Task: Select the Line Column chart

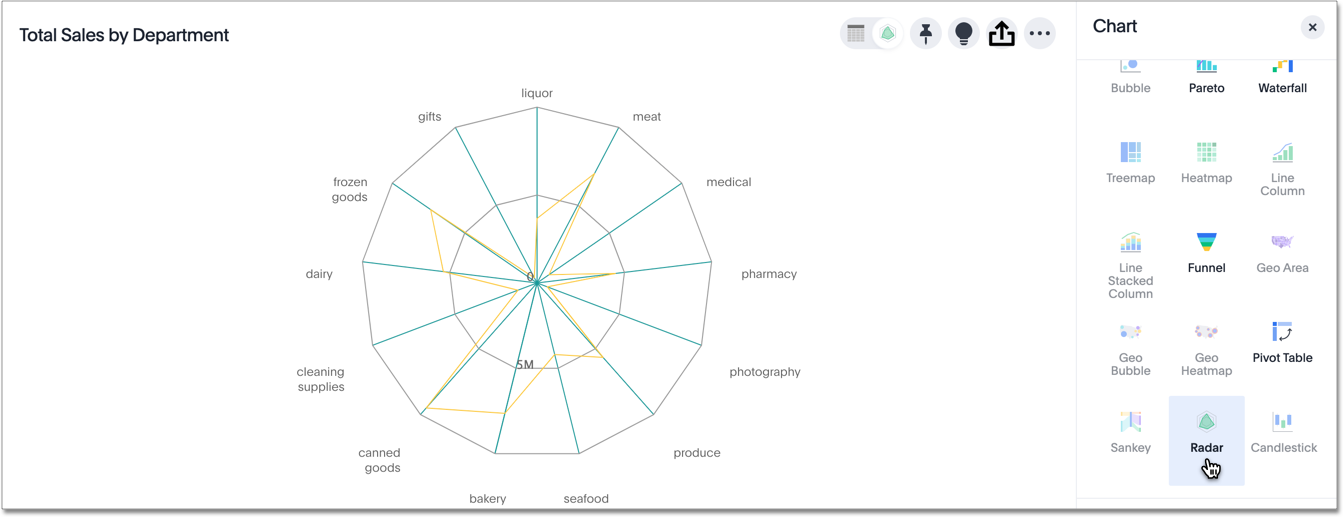Action: [x=1282, y=168]
